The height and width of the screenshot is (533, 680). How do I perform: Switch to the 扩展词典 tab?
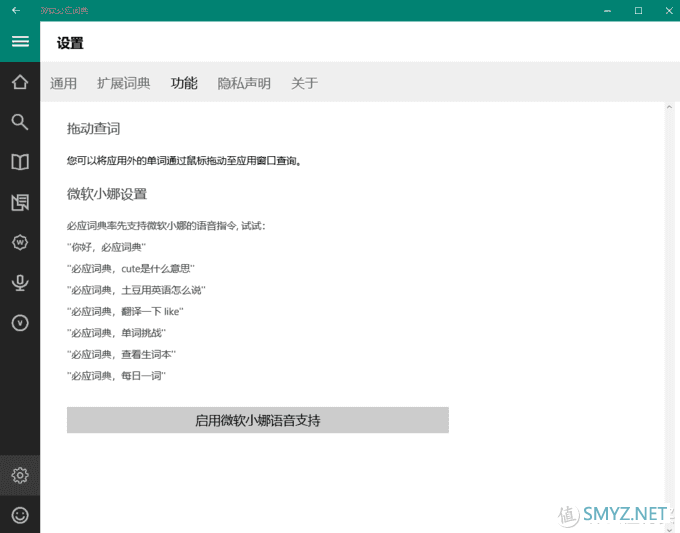[124, 83]
